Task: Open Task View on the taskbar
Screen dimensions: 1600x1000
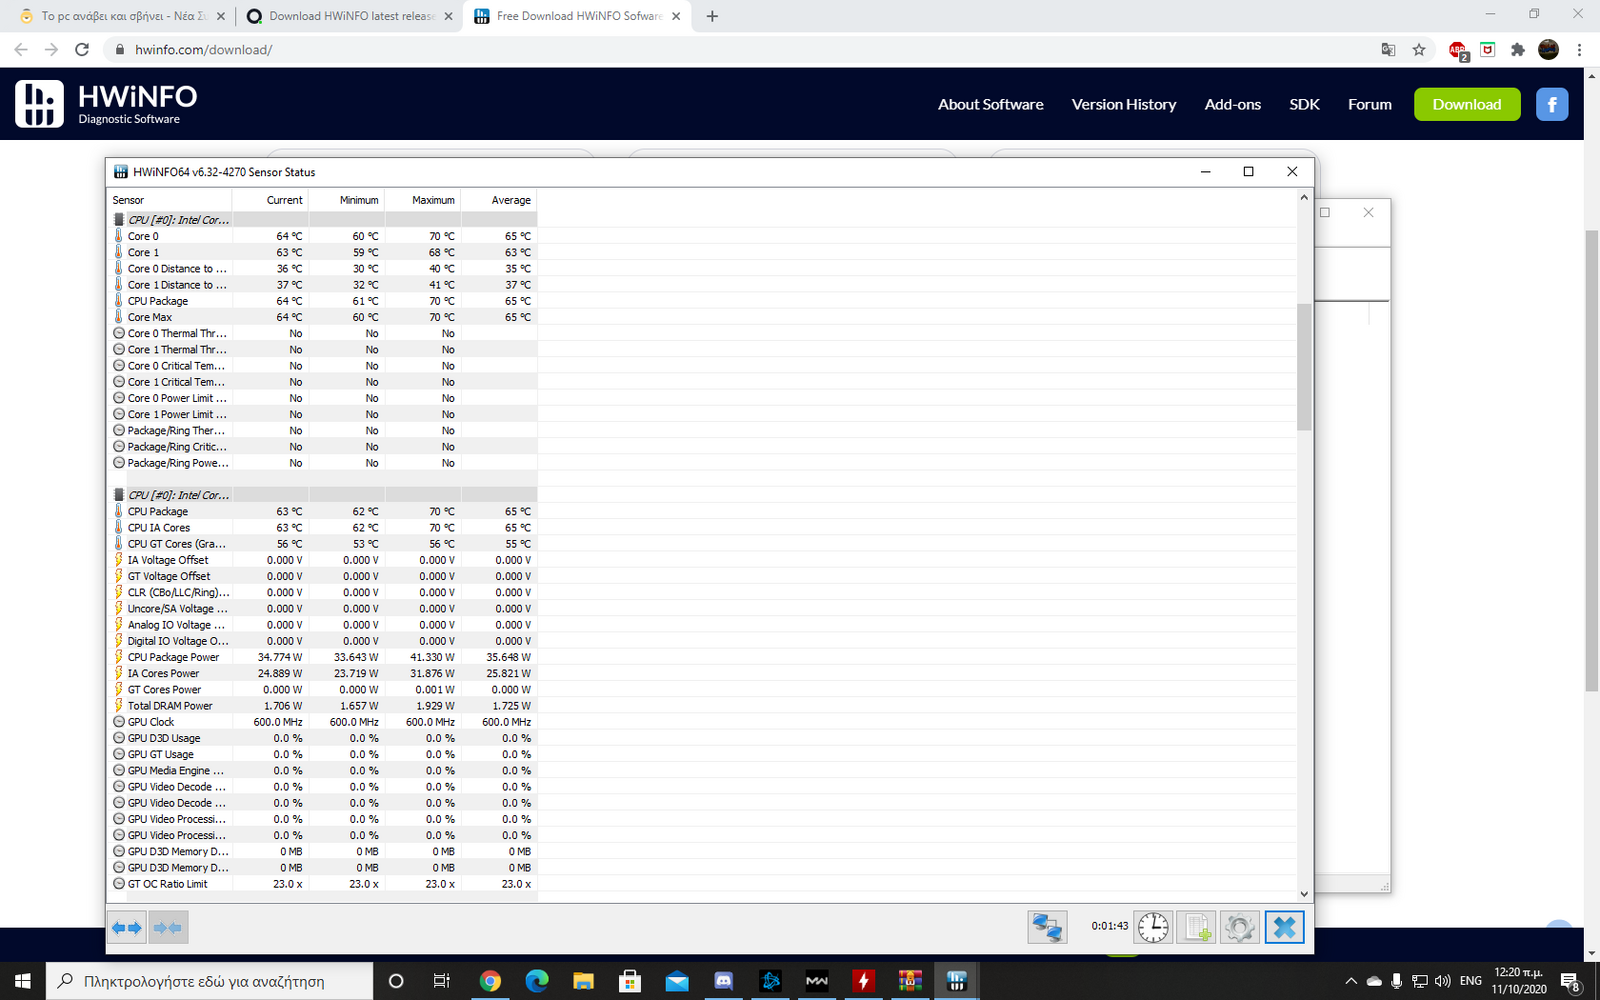Action: tap(441, 981)
